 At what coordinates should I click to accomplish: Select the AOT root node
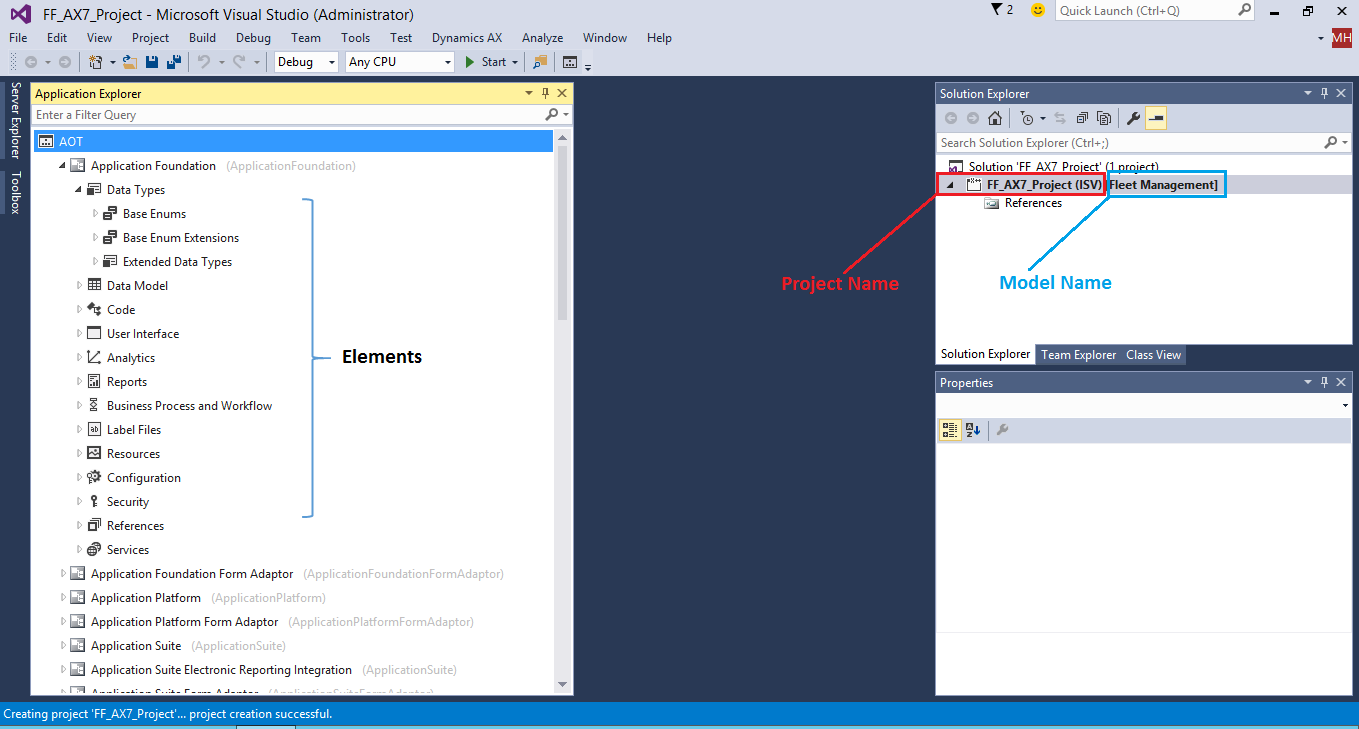coord(293,142)
